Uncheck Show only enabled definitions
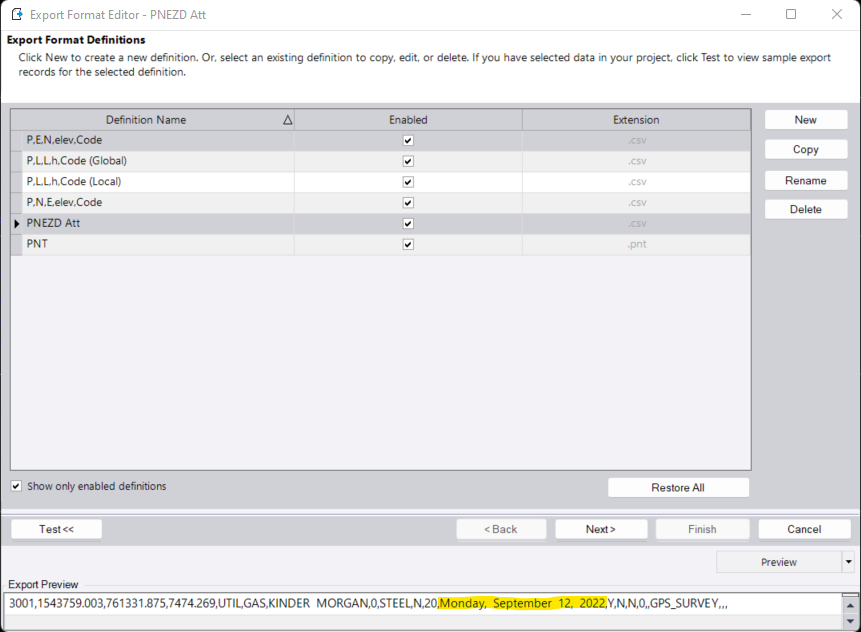 click(x=16, y=485)
